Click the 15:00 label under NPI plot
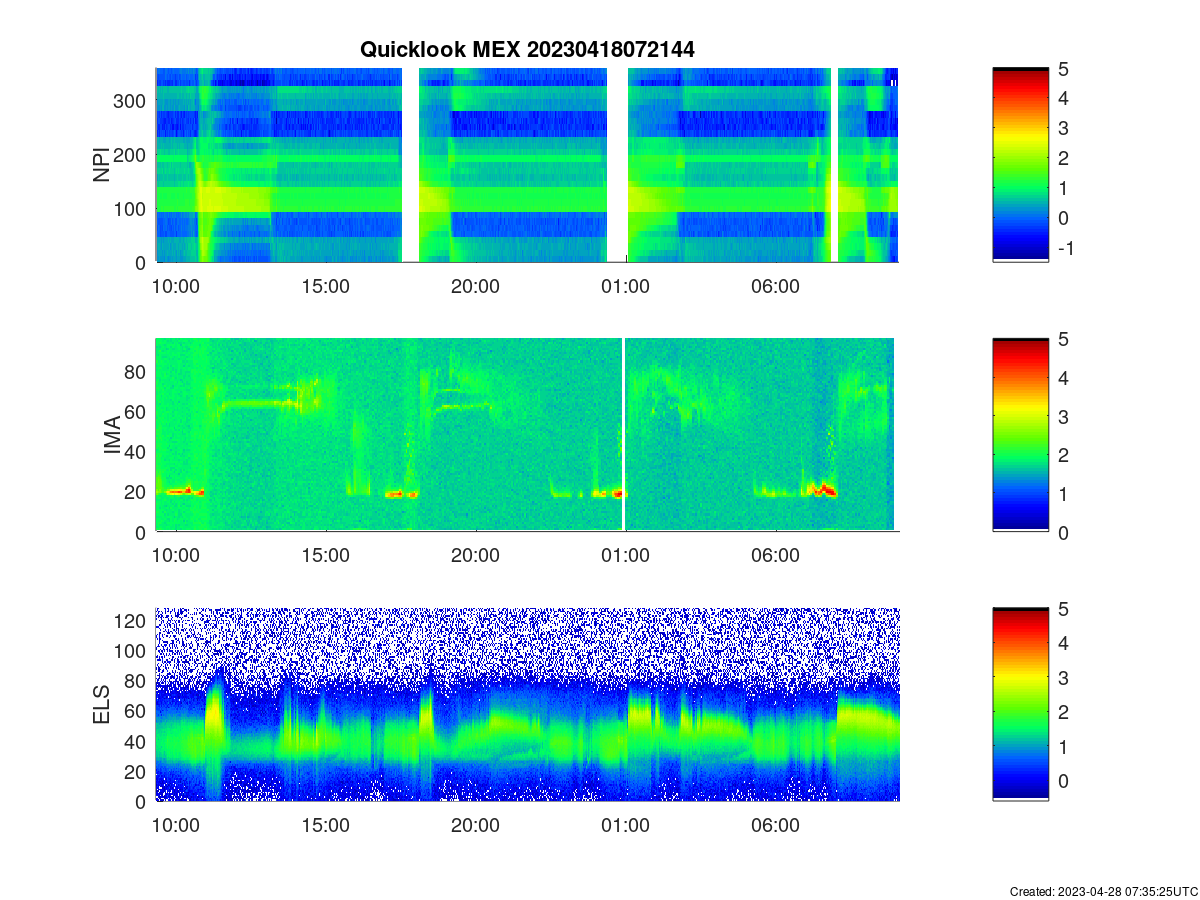This screenshot has width=1200, height=900. tap(325, 286)
